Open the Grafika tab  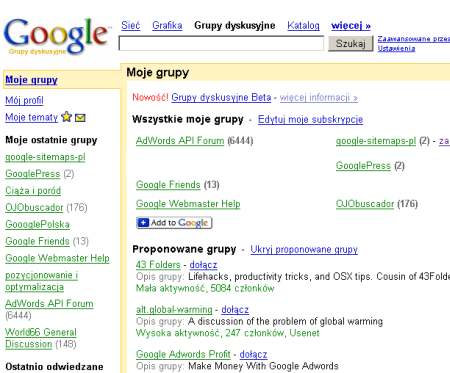tap(167, 26)
